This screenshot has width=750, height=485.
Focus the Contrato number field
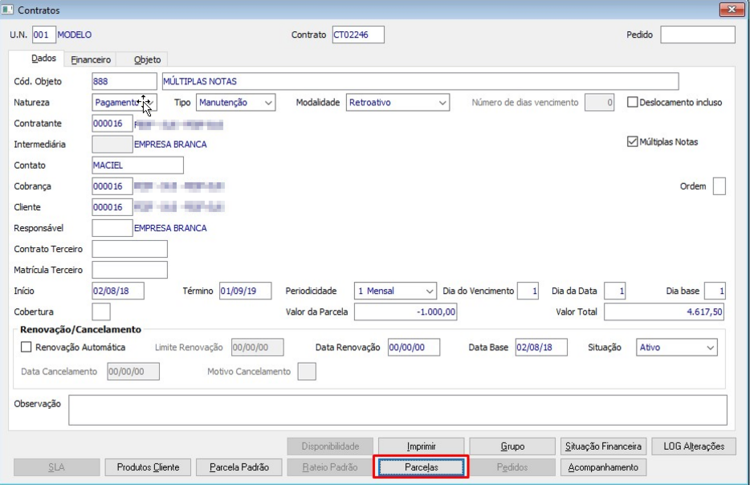pos(358,34)
